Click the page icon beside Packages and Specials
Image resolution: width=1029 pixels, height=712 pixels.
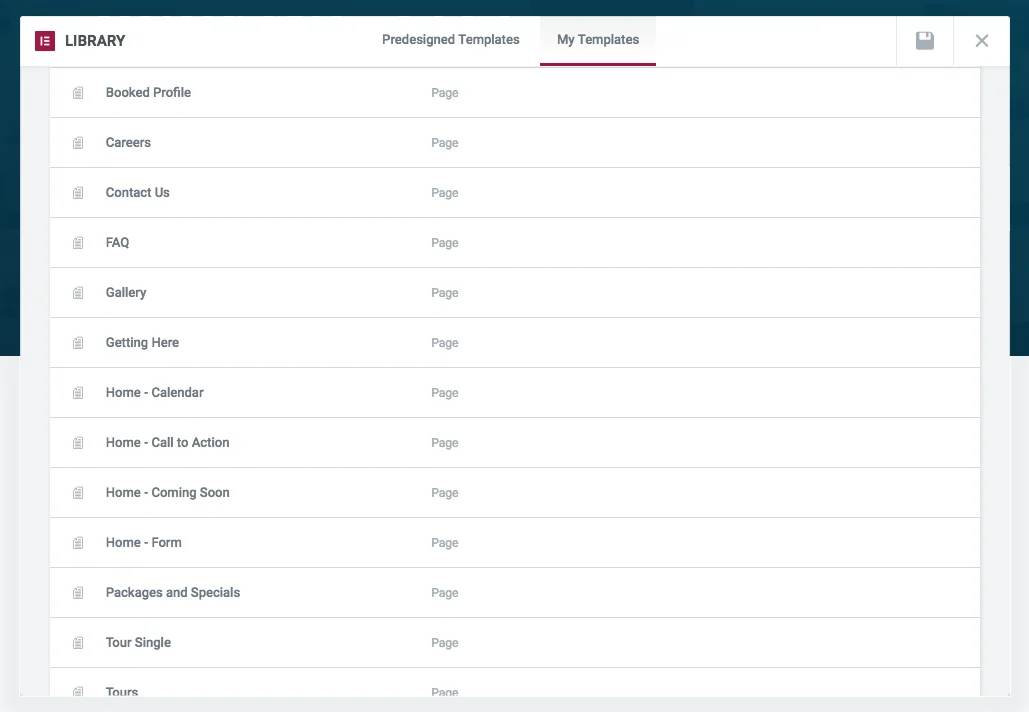pos(78,592)
